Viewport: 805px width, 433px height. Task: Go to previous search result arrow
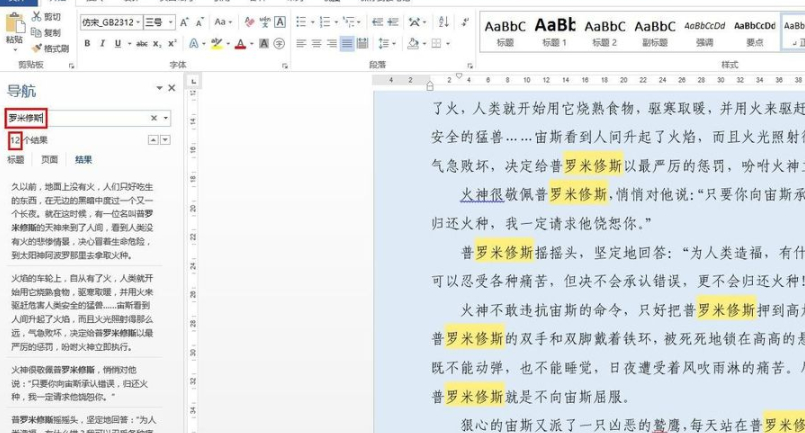[153, 140]
